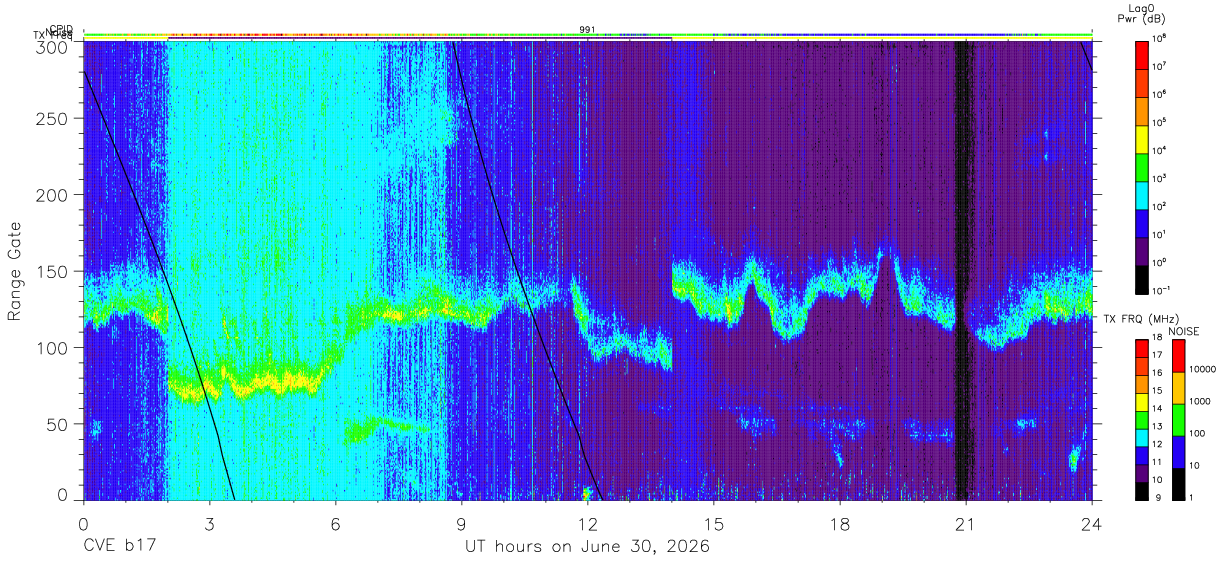Pick the black bottom segment of power colorbar
Image resolution: width=1228 pixels, height=567 pixels.
(1142, 278)
